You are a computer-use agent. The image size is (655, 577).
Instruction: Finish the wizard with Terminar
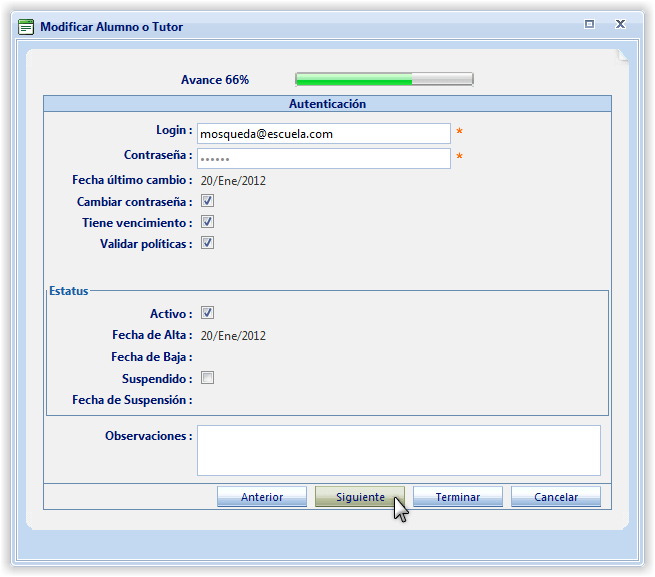(x=458, y=497)
